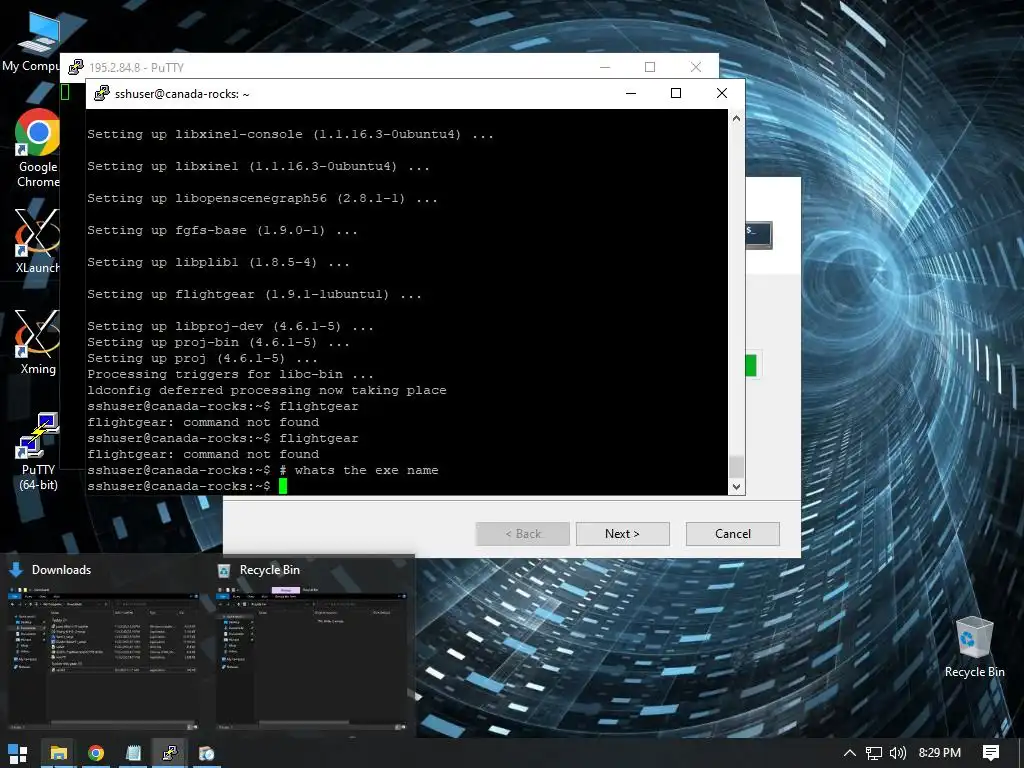
Task: Click the 'ldconfig deferred processing' terminal line
Action: [267, 391]
